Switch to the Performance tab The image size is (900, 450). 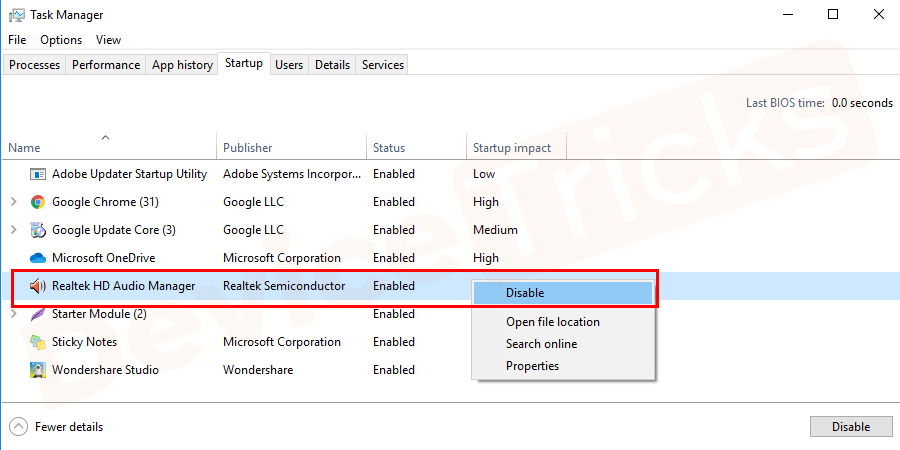[106, 65]
